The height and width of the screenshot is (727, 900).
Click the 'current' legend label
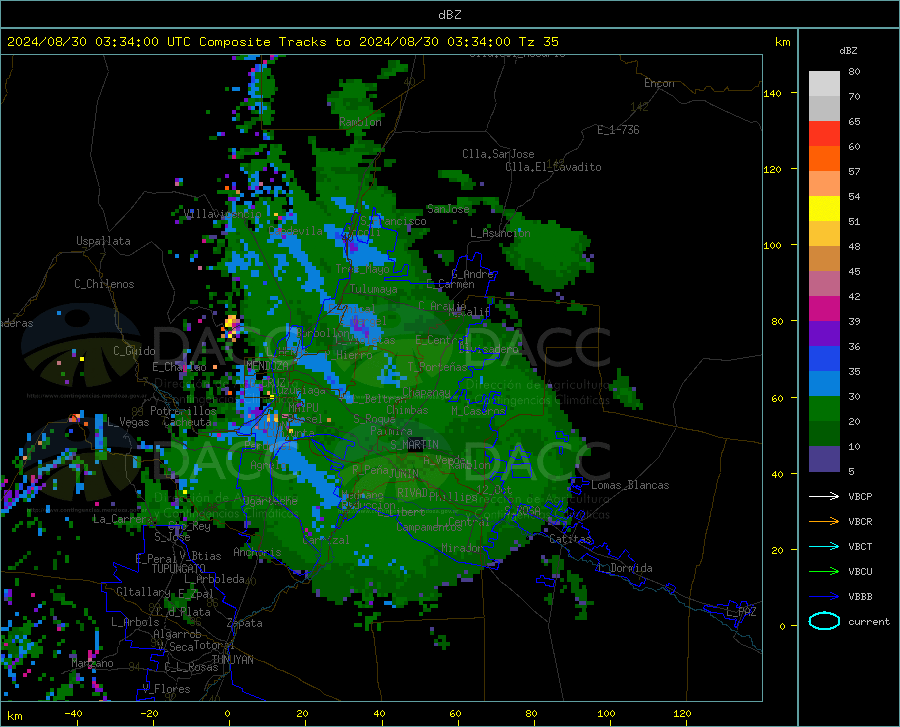pyautogui.click(x=869, y=621)
